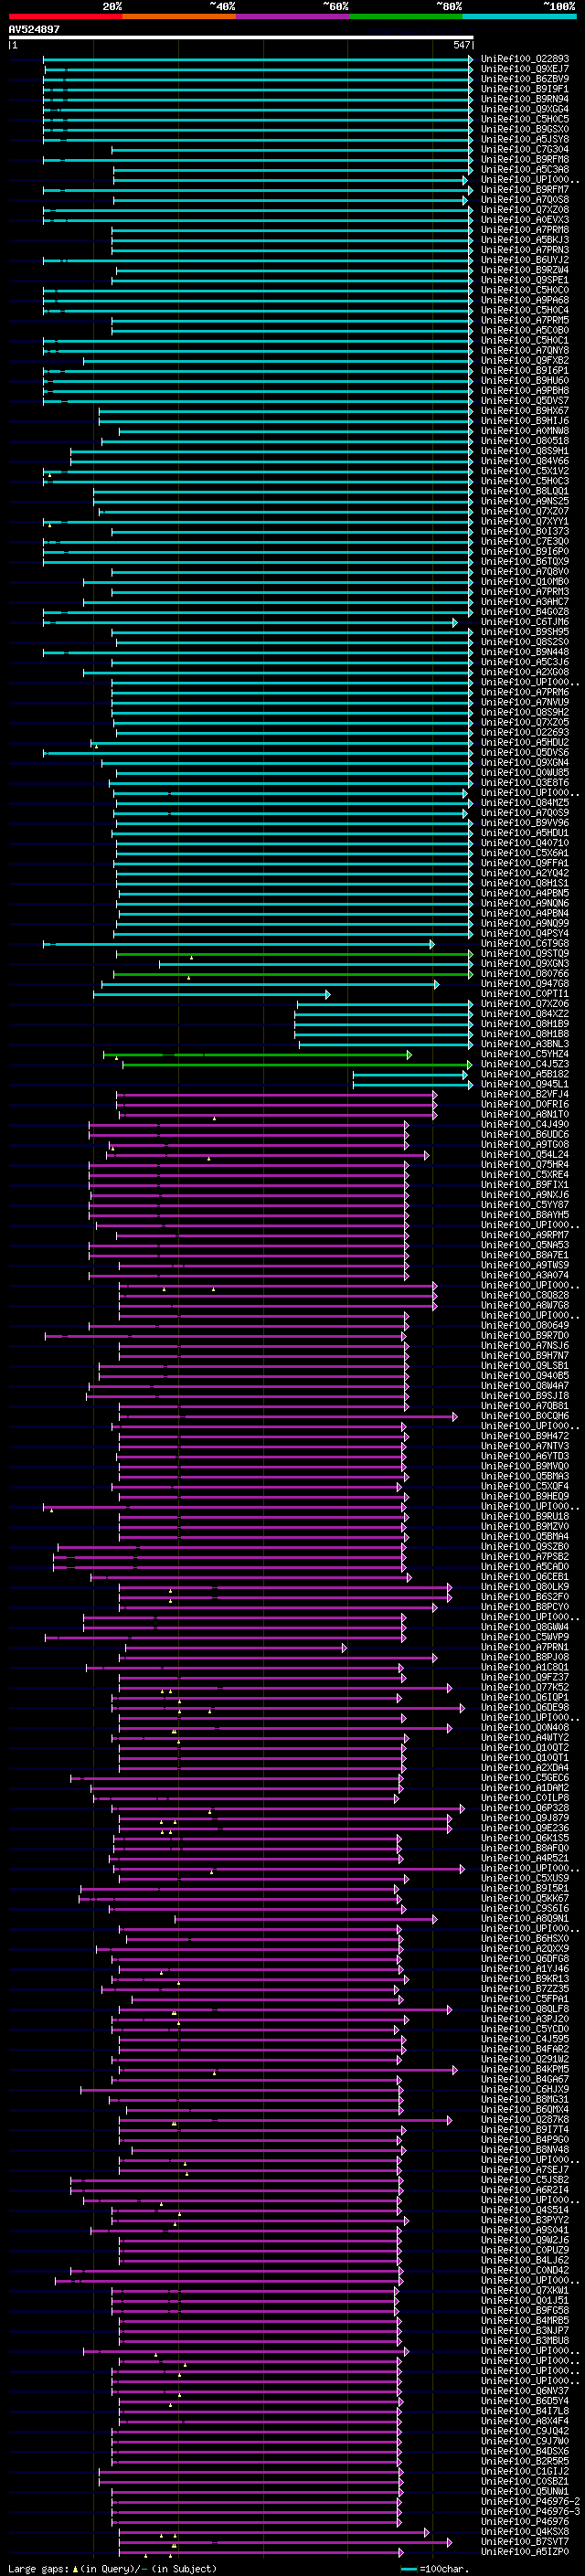Click hit label UniRef100_O80518
The image size is (585, 2576).
[525, 441]
